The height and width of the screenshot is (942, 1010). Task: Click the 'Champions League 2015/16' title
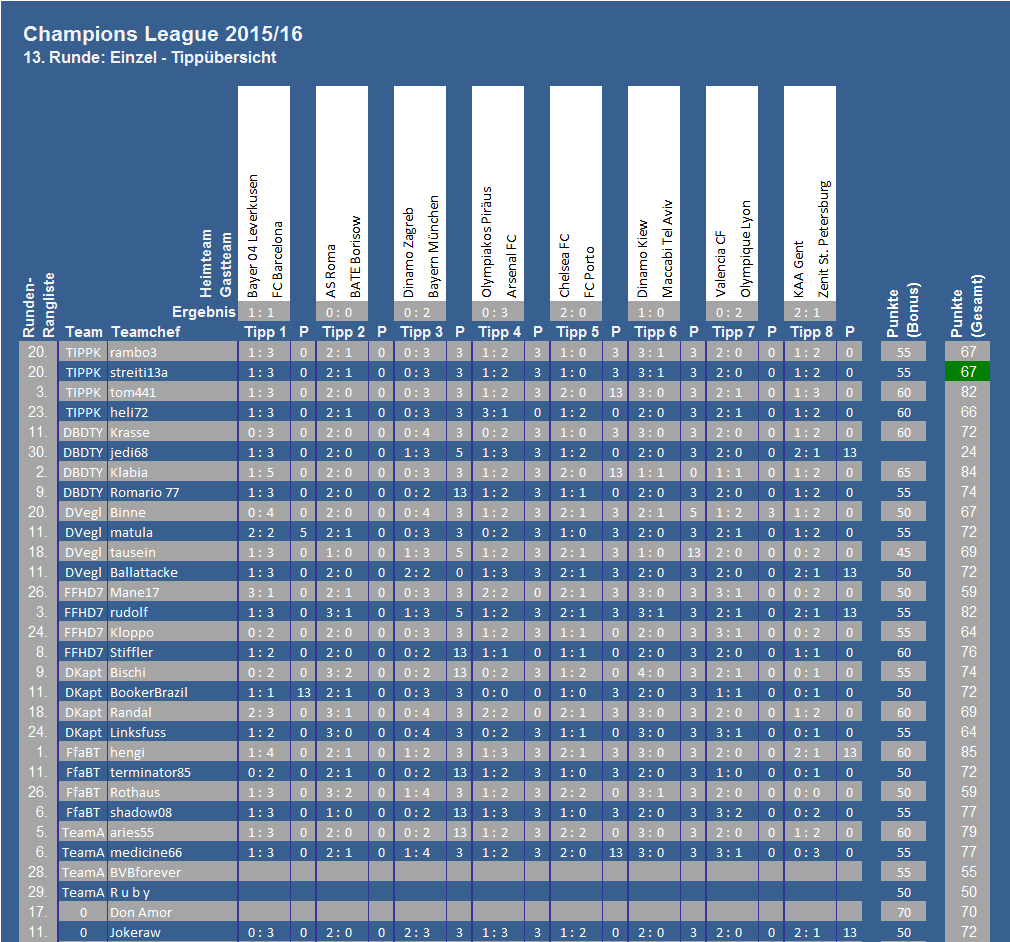pos(163,34)
